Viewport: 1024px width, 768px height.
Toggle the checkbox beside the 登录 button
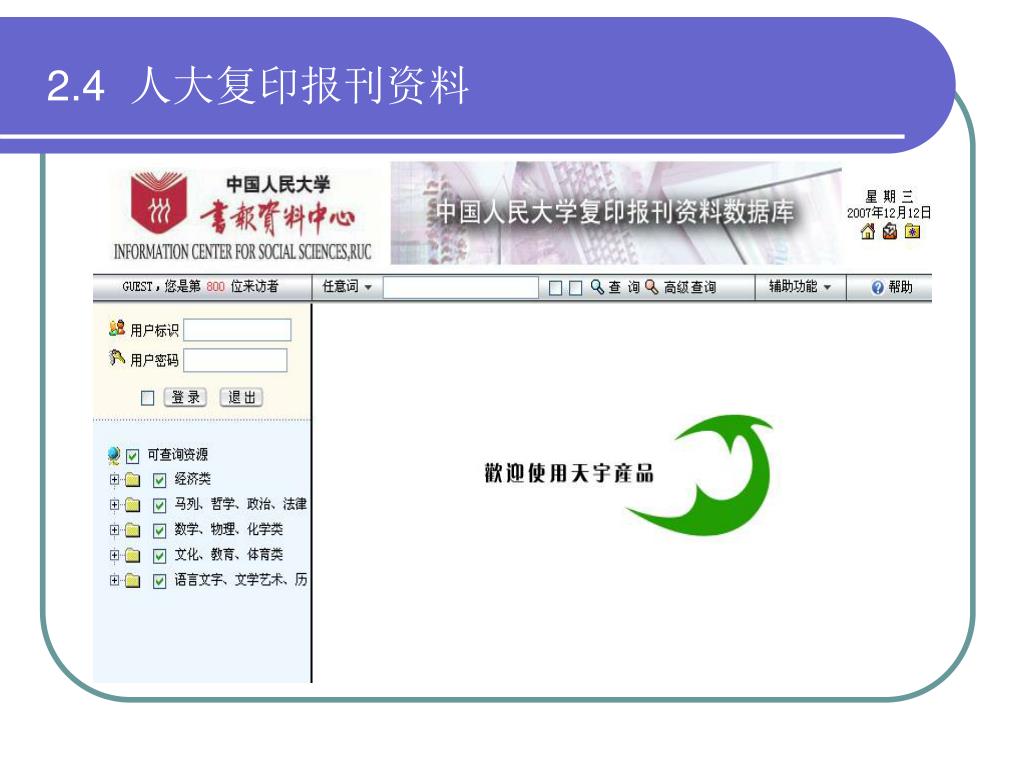(148, 398)
